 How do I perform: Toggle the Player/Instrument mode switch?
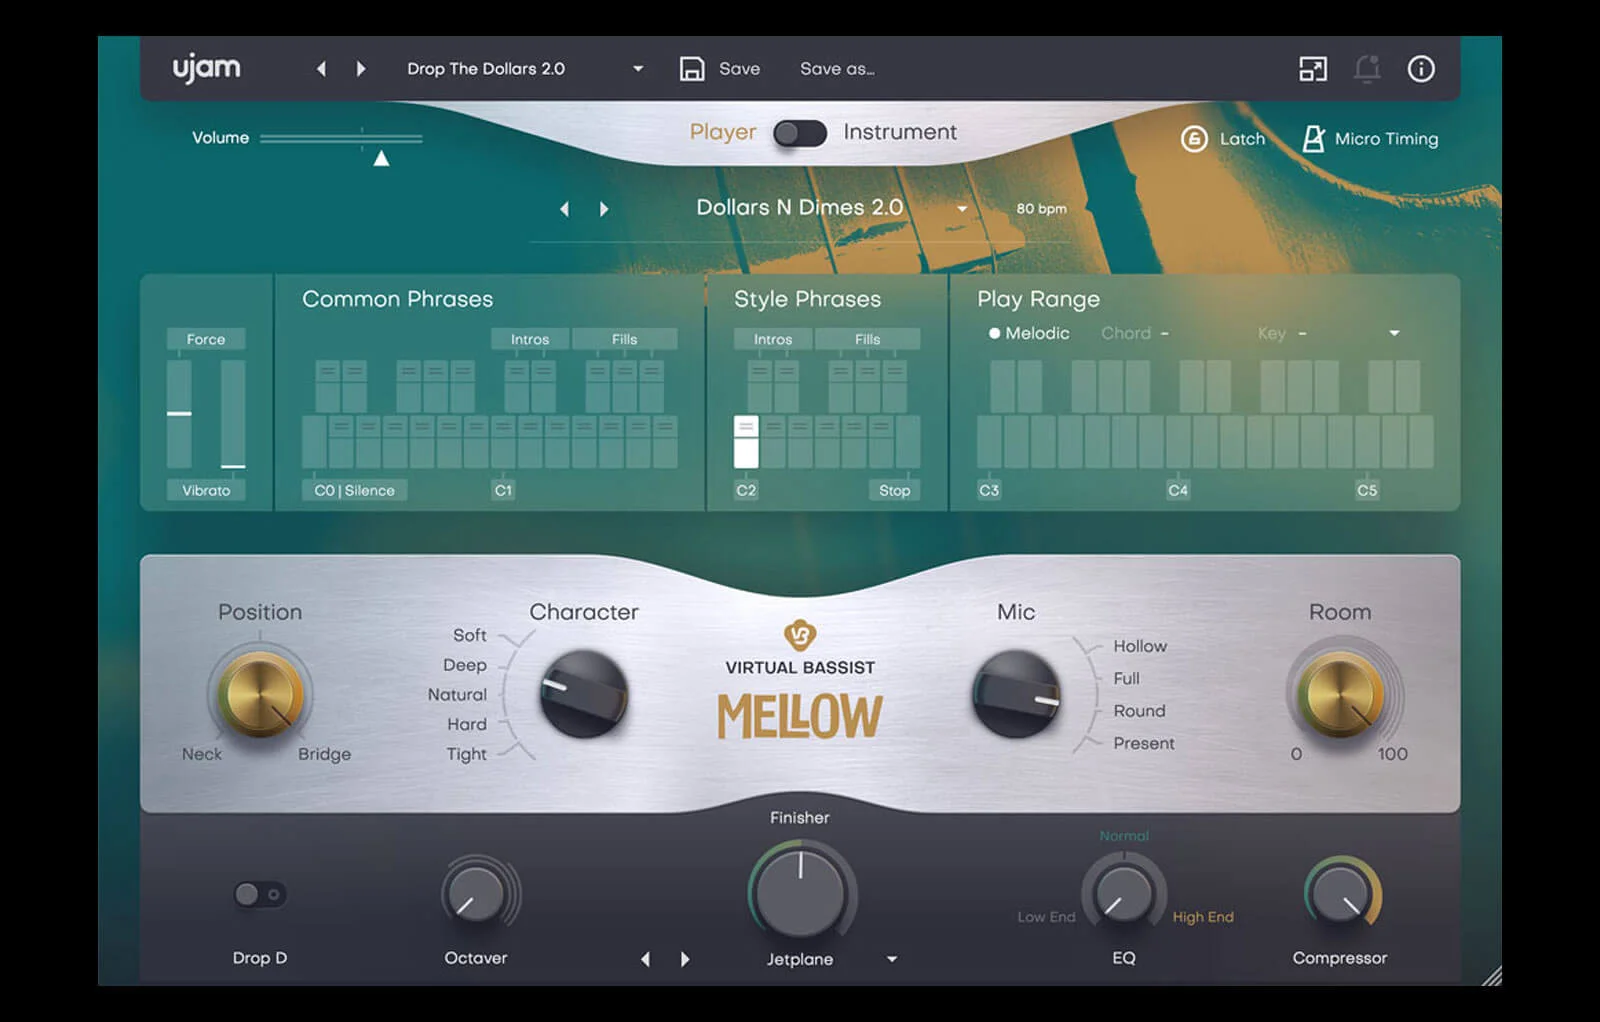click(800, 133)
